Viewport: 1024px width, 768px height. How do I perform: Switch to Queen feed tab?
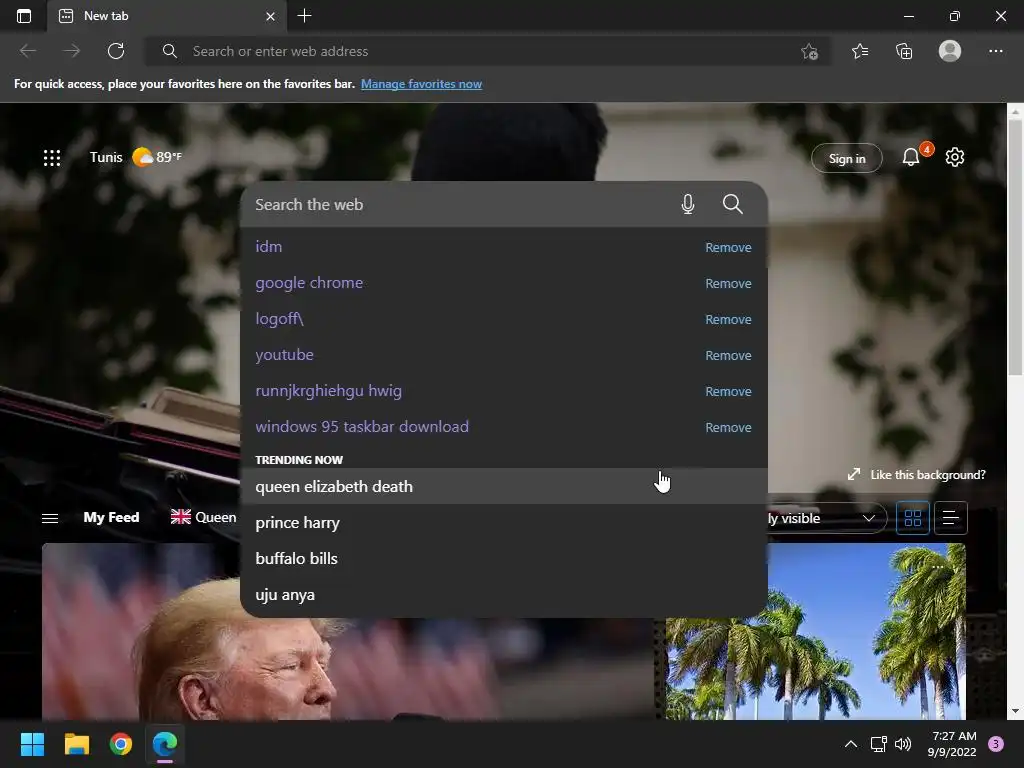click(x=203, y=517)
